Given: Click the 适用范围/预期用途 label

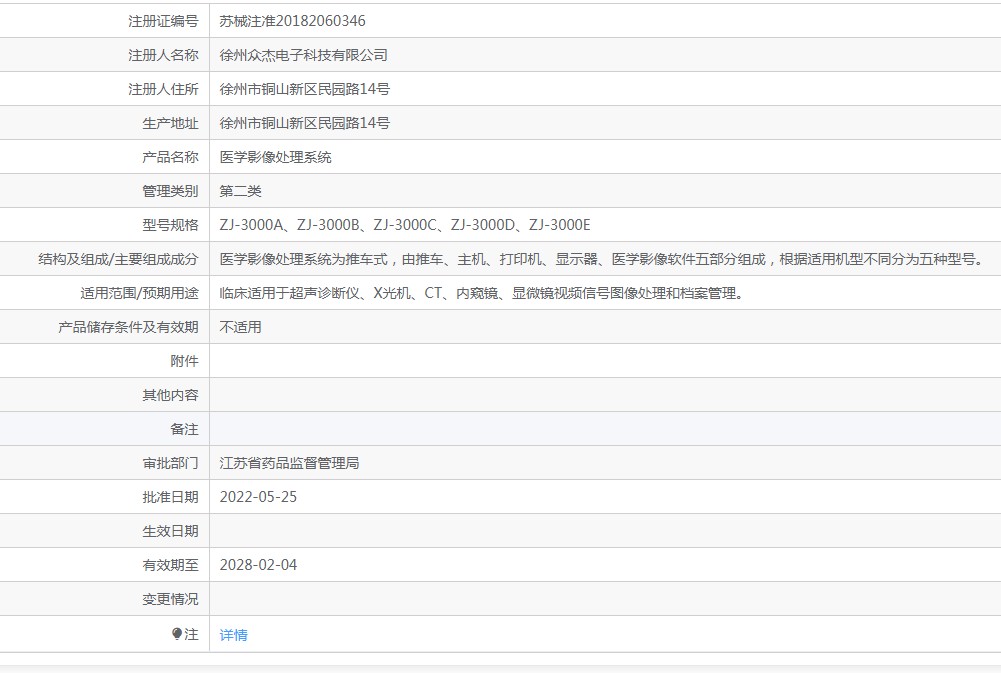Looking at the screenshot, I should click(x=139, y=293).
